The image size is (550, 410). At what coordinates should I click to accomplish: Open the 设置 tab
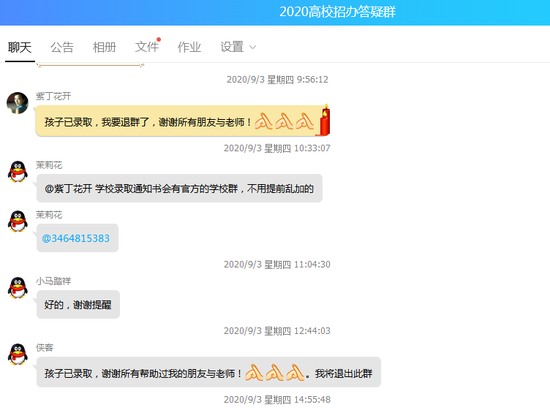[x=232, y=47]
